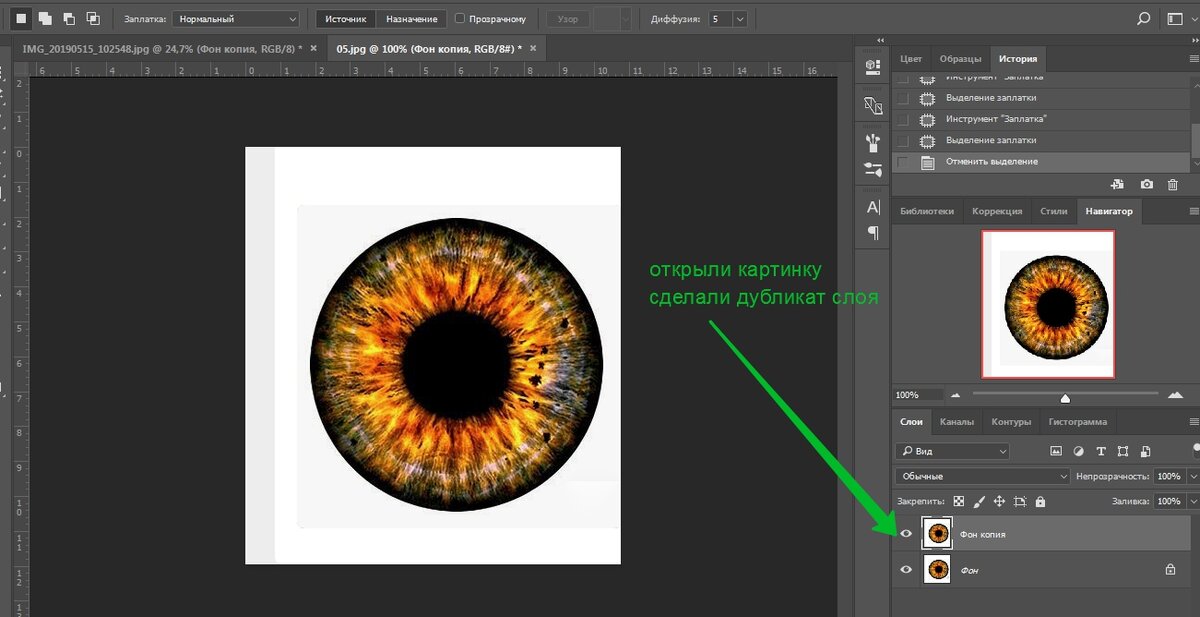
Task: Click the zoom out small mountains icon
Action: [955, 395]
